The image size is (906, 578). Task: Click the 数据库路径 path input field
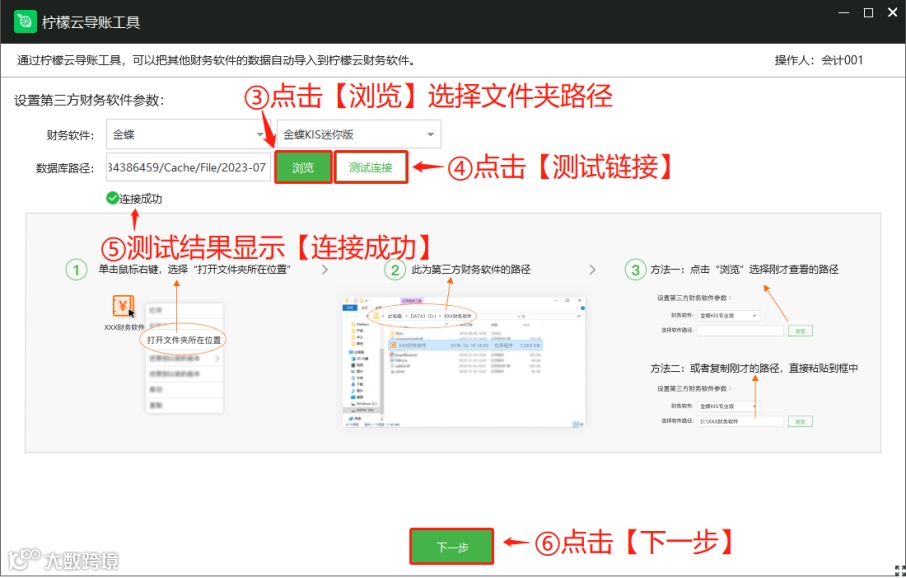tap(188, 168)
